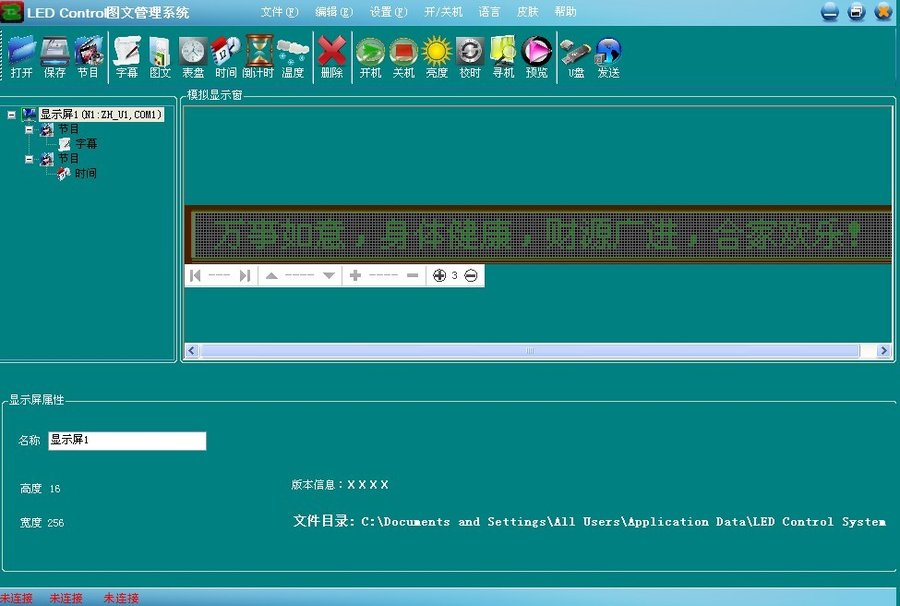Collapse the second 节目 tree node

click(29, 159)
